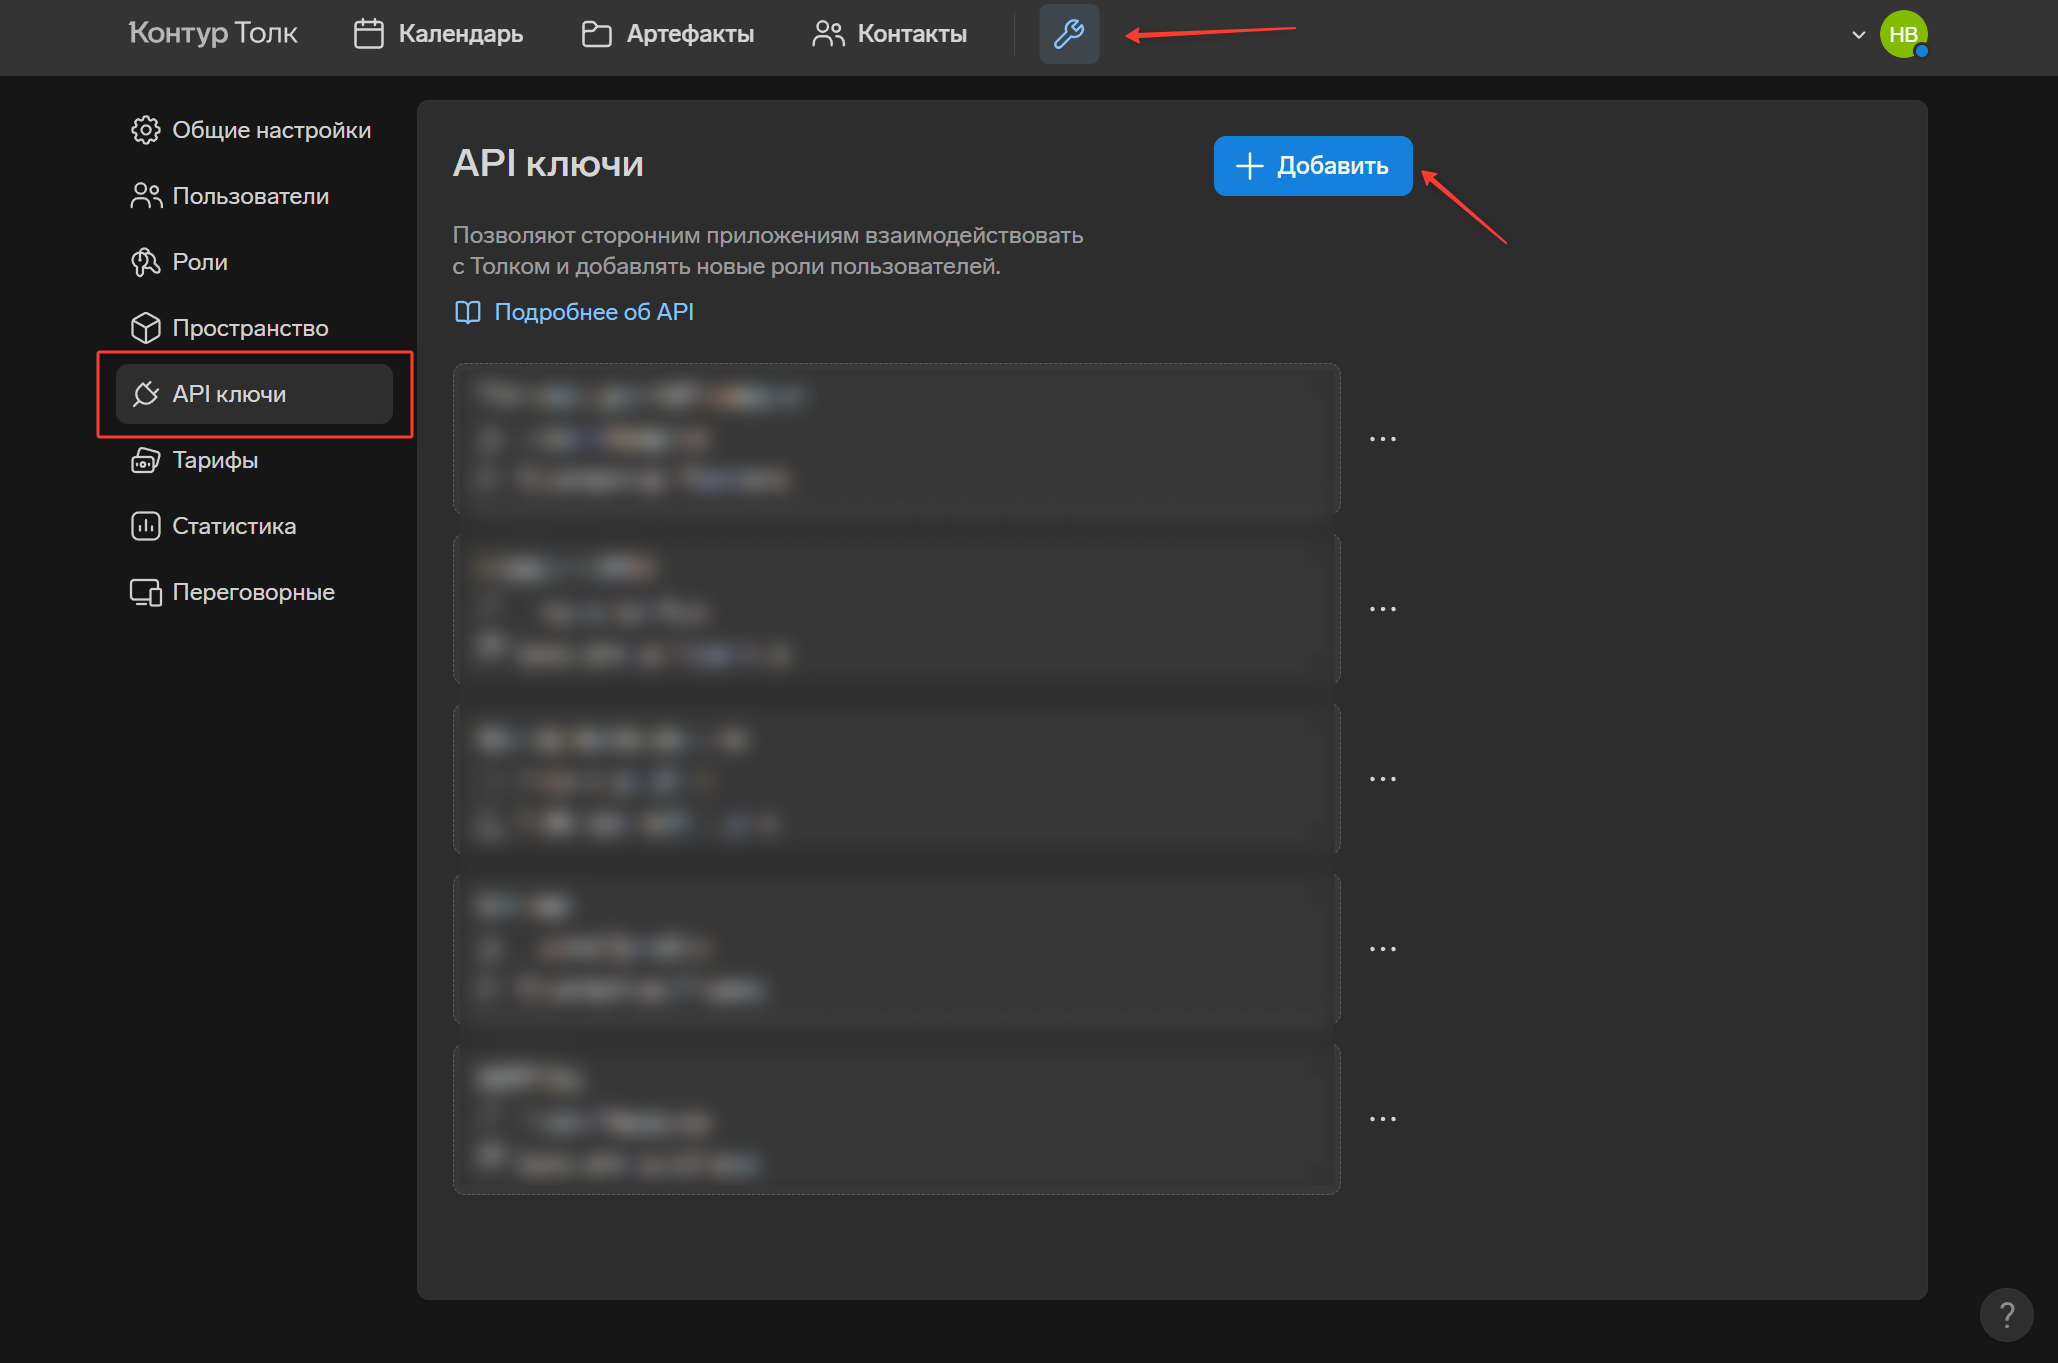
Task: Click the Контур Толк logo
Action: point(213,33)
